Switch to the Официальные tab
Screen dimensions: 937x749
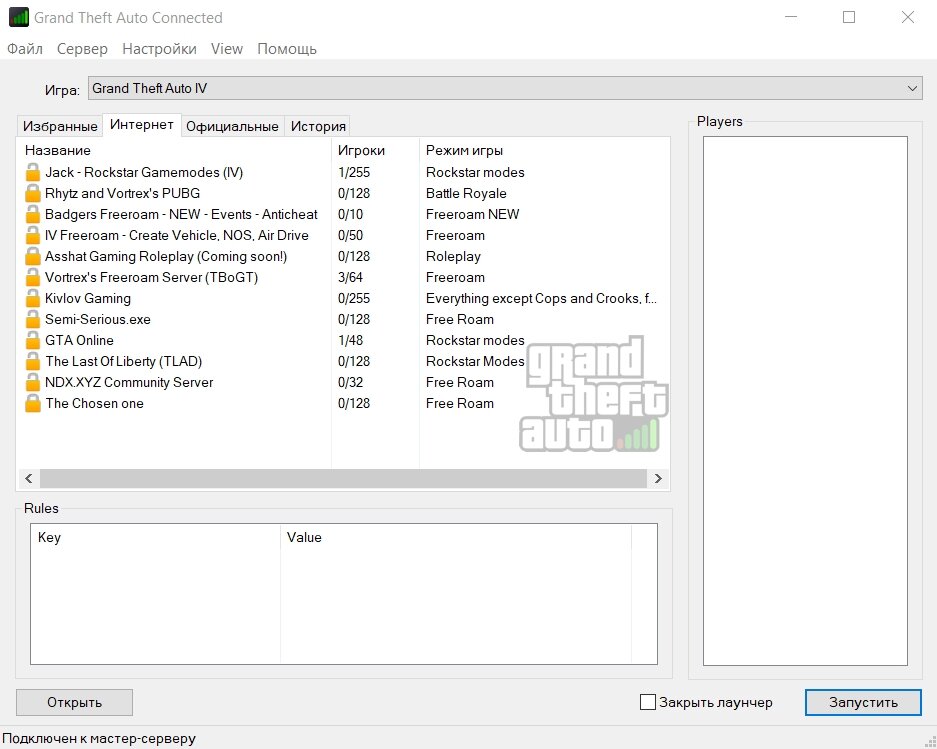(232, 126)
